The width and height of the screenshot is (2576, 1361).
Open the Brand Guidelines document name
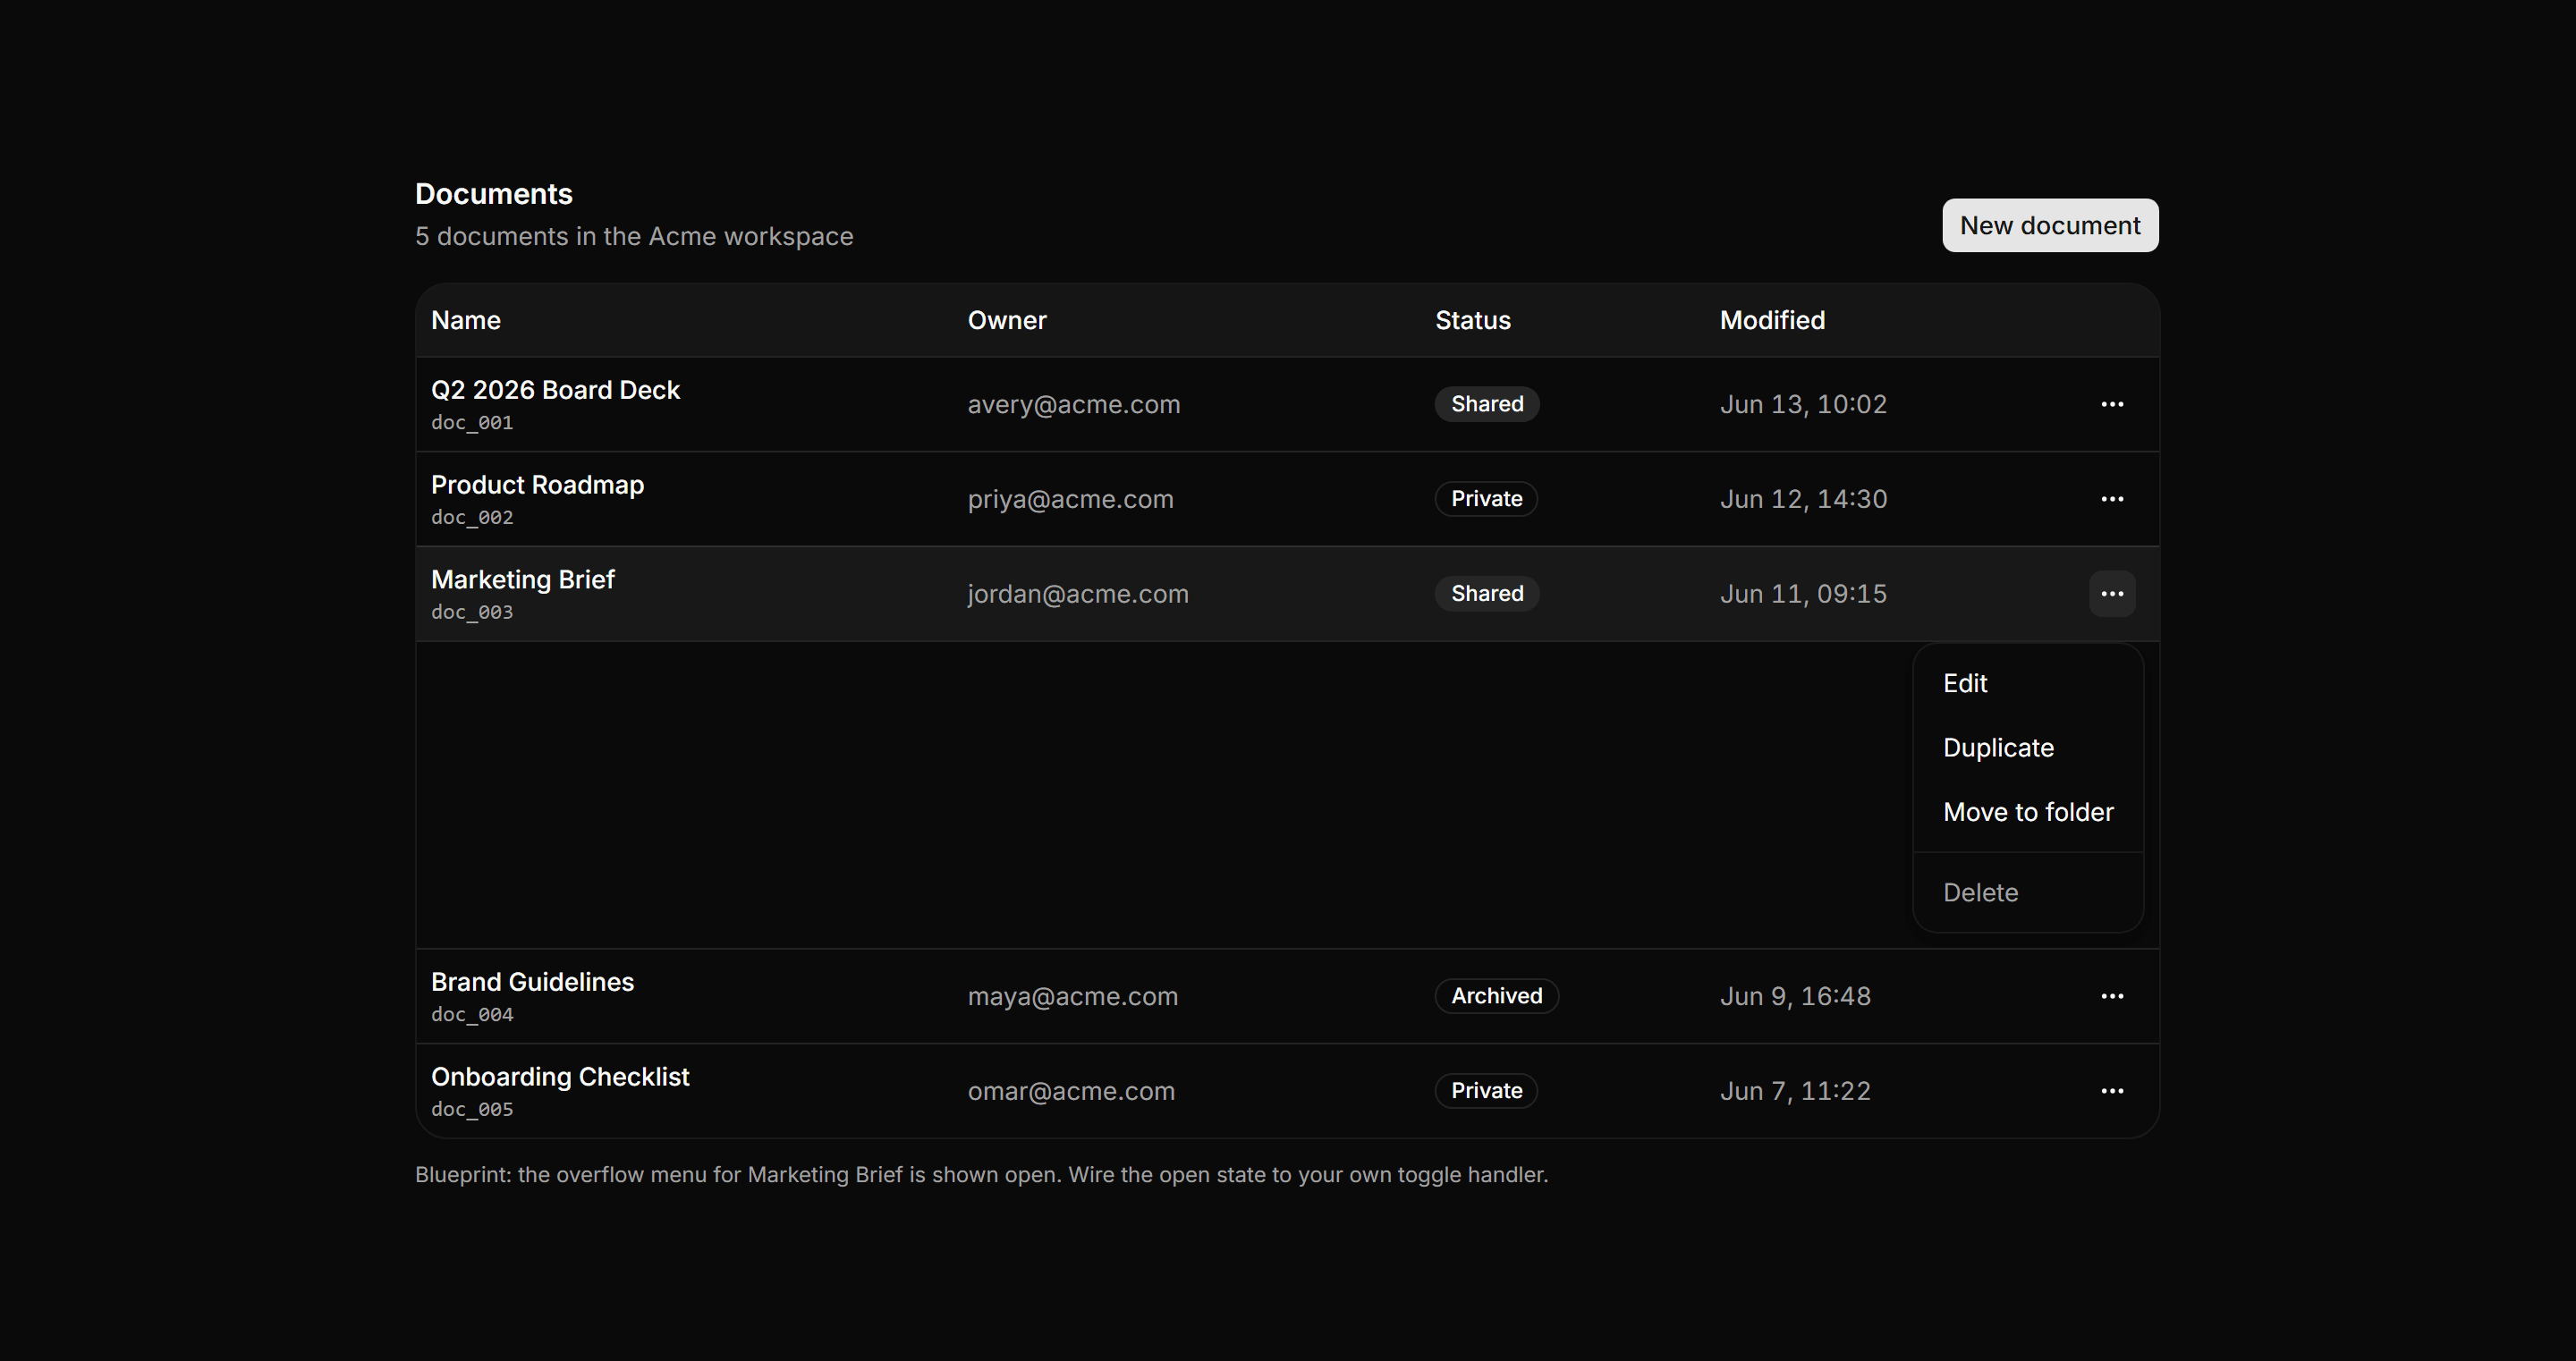point(532,982)
